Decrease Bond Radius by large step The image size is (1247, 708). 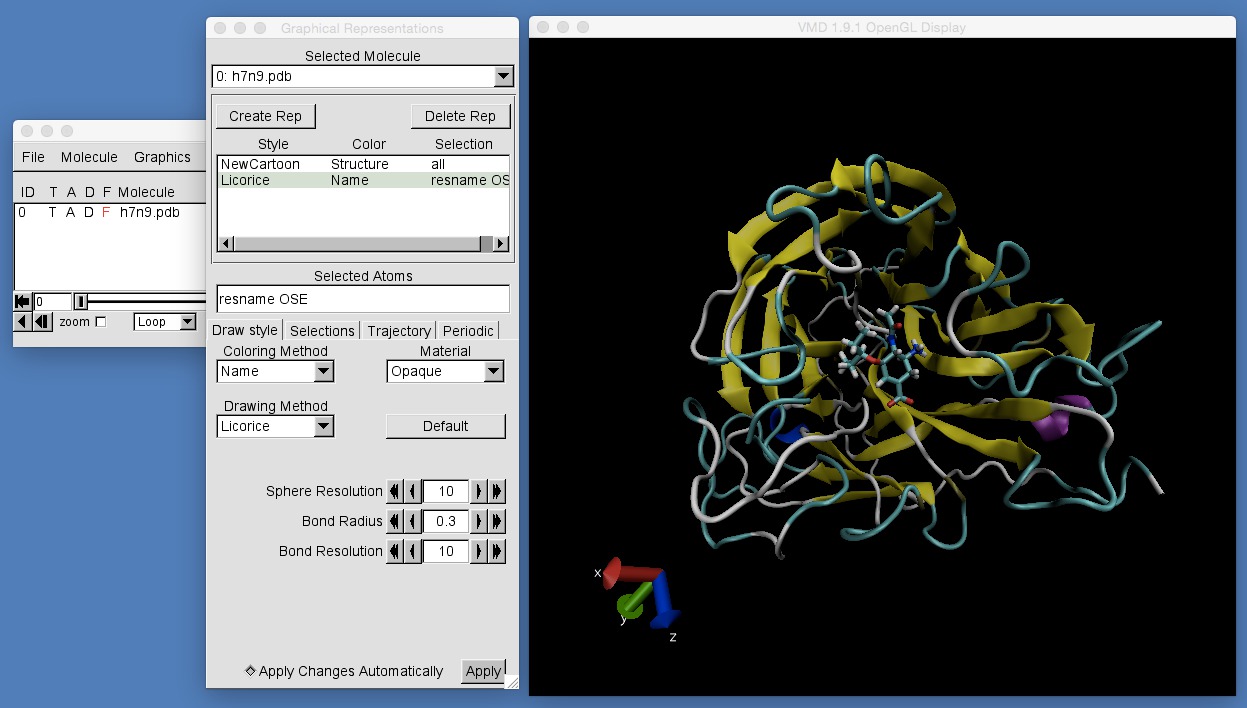tap(394, 521)
